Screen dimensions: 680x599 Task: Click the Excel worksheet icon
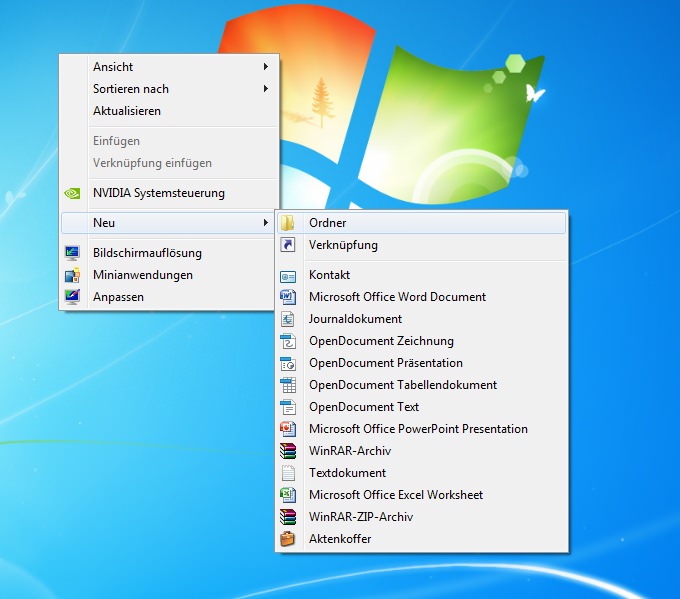point(288,495)
